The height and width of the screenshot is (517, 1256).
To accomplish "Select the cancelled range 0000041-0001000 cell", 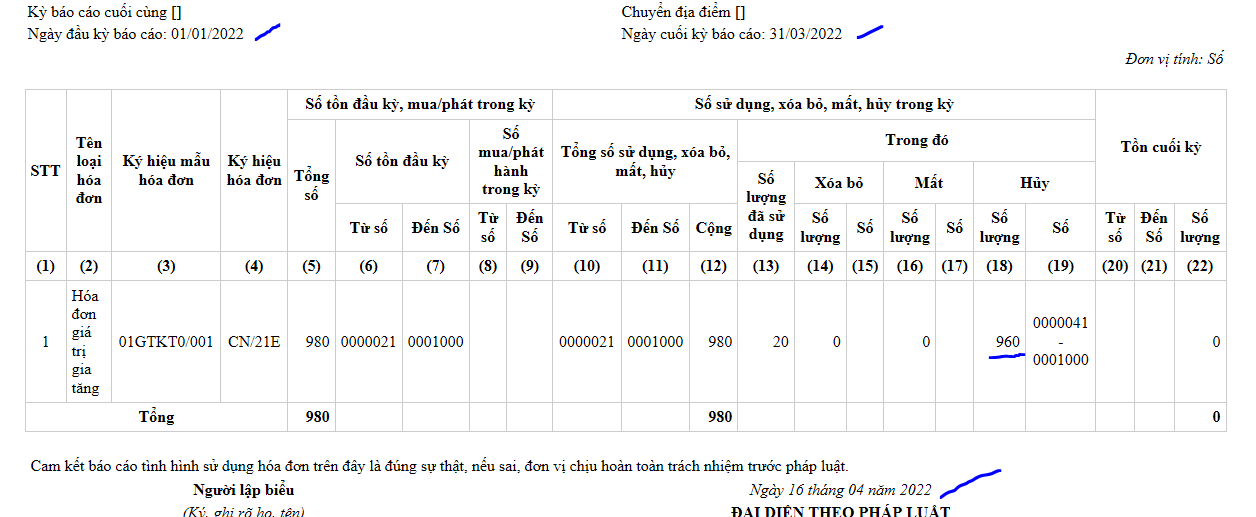I will 1060,342.
